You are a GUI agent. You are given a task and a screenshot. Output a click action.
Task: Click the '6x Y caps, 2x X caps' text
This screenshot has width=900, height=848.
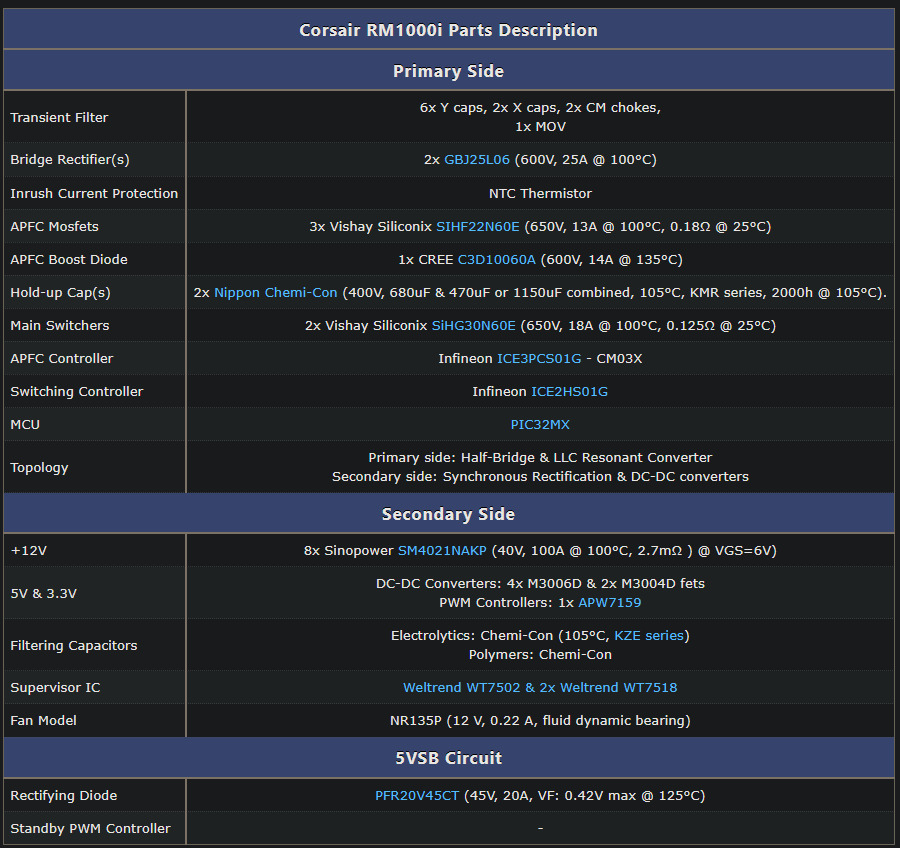click(x=540, y=108)
